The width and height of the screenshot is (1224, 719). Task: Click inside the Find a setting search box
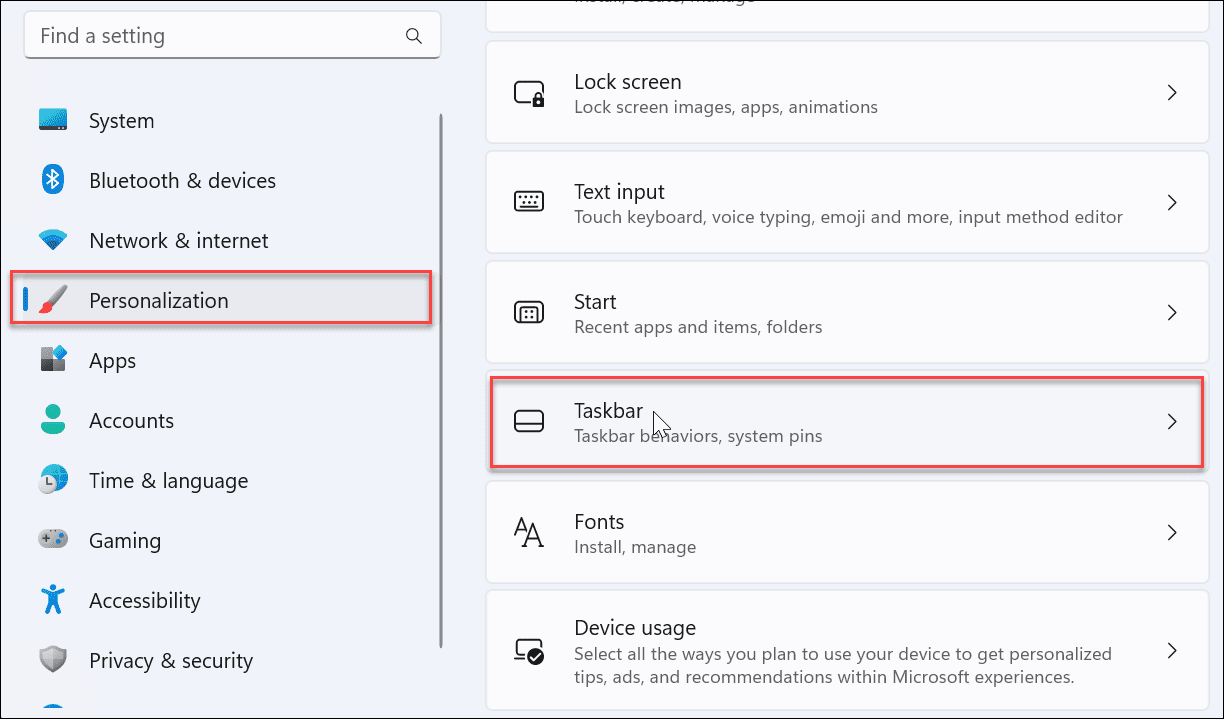click(x=232, y=35)
